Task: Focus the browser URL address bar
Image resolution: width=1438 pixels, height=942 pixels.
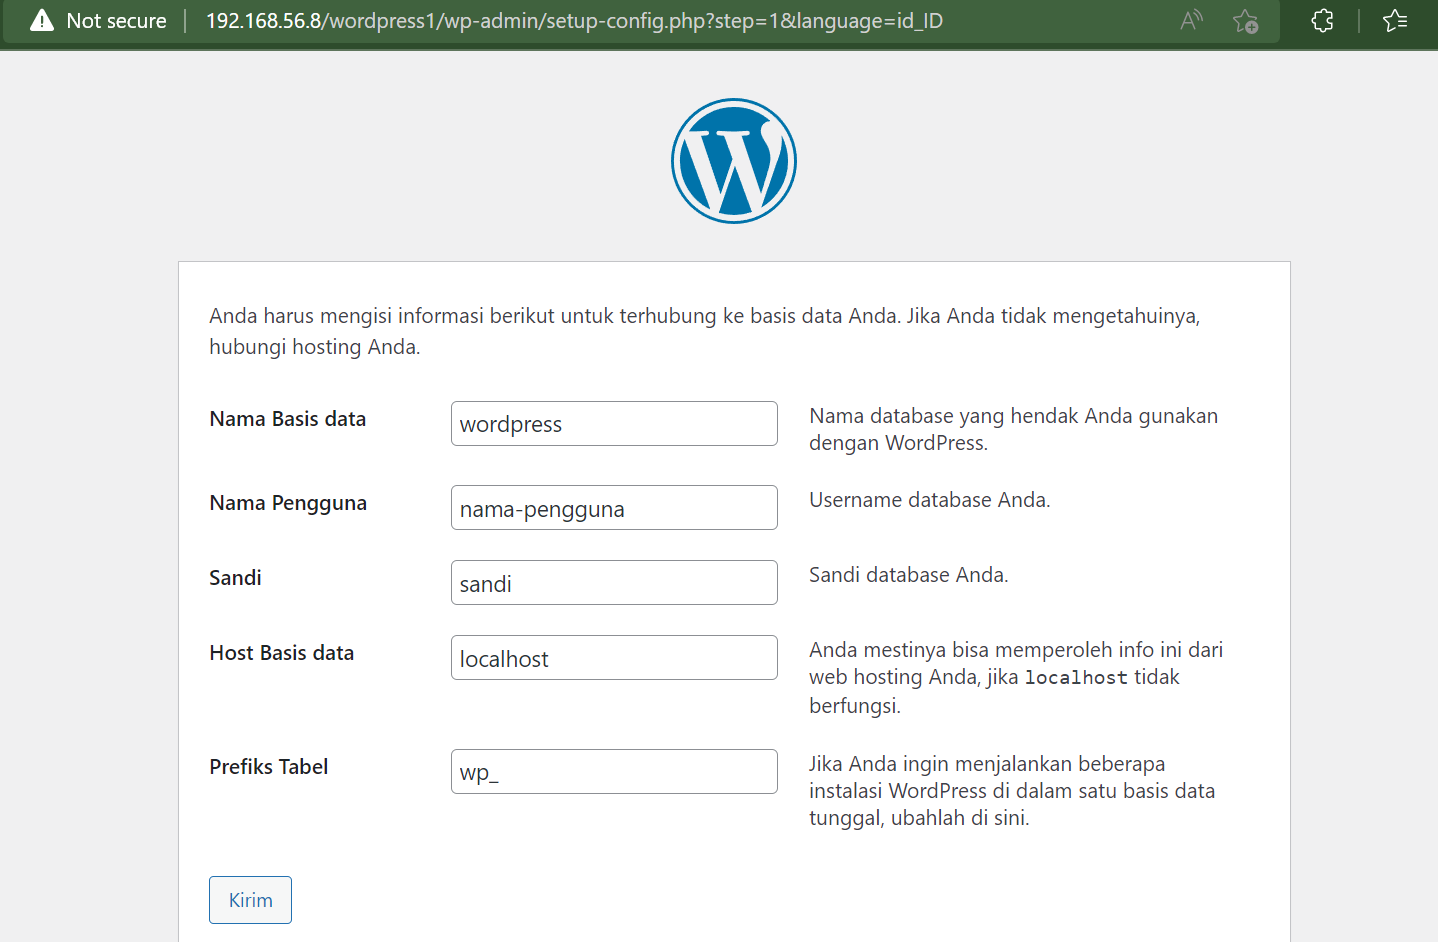Action: (600, 21)
